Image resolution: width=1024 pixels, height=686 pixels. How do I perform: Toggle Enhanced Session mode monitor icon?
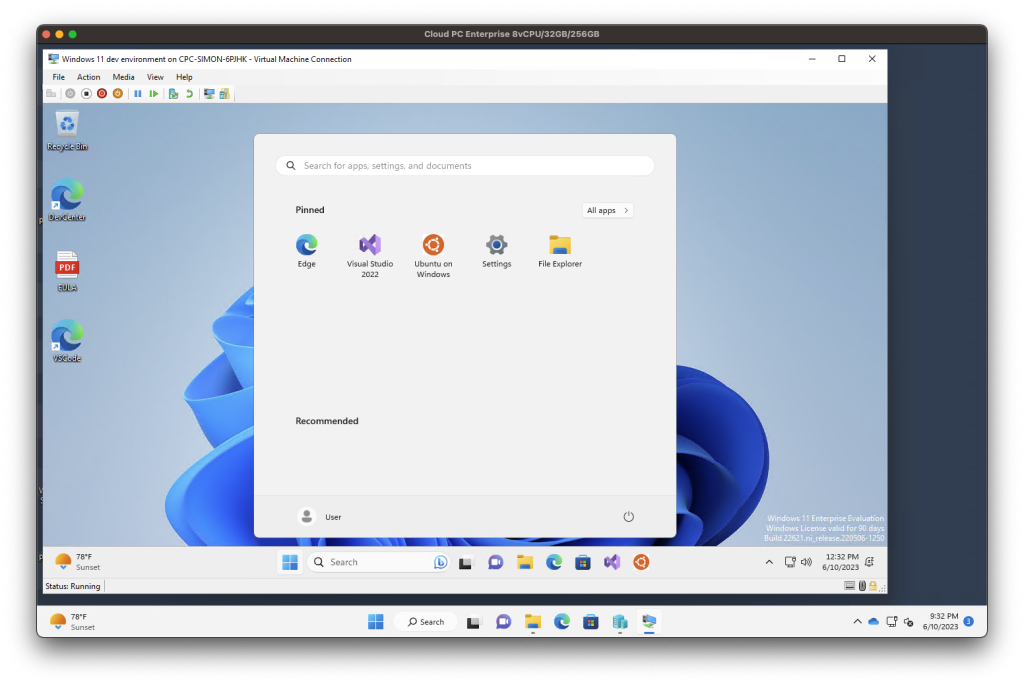pos(208,93)
